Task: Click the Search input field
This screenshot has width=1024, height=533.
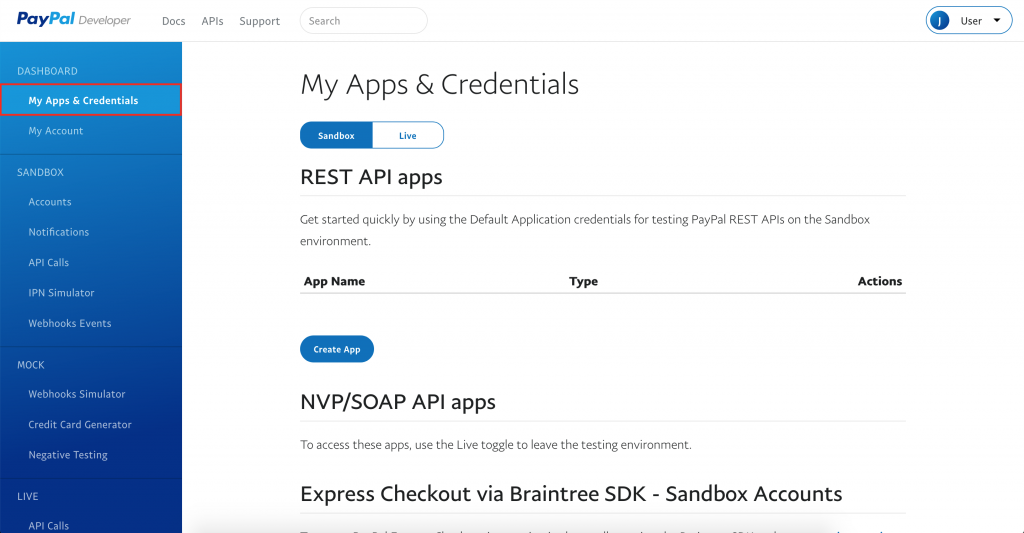Action: point(363,21)
